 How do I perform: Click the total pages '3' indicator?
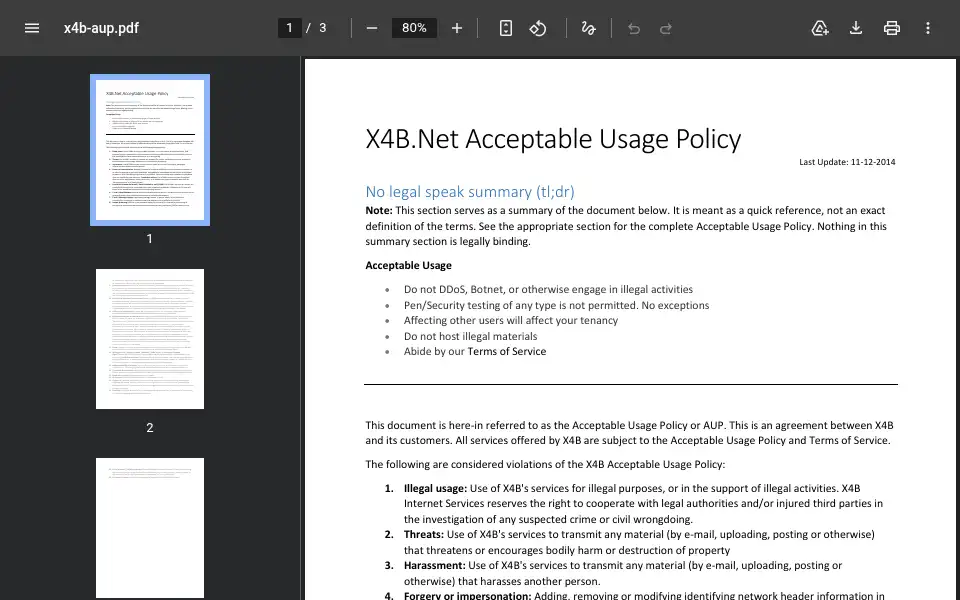(323, 28)
